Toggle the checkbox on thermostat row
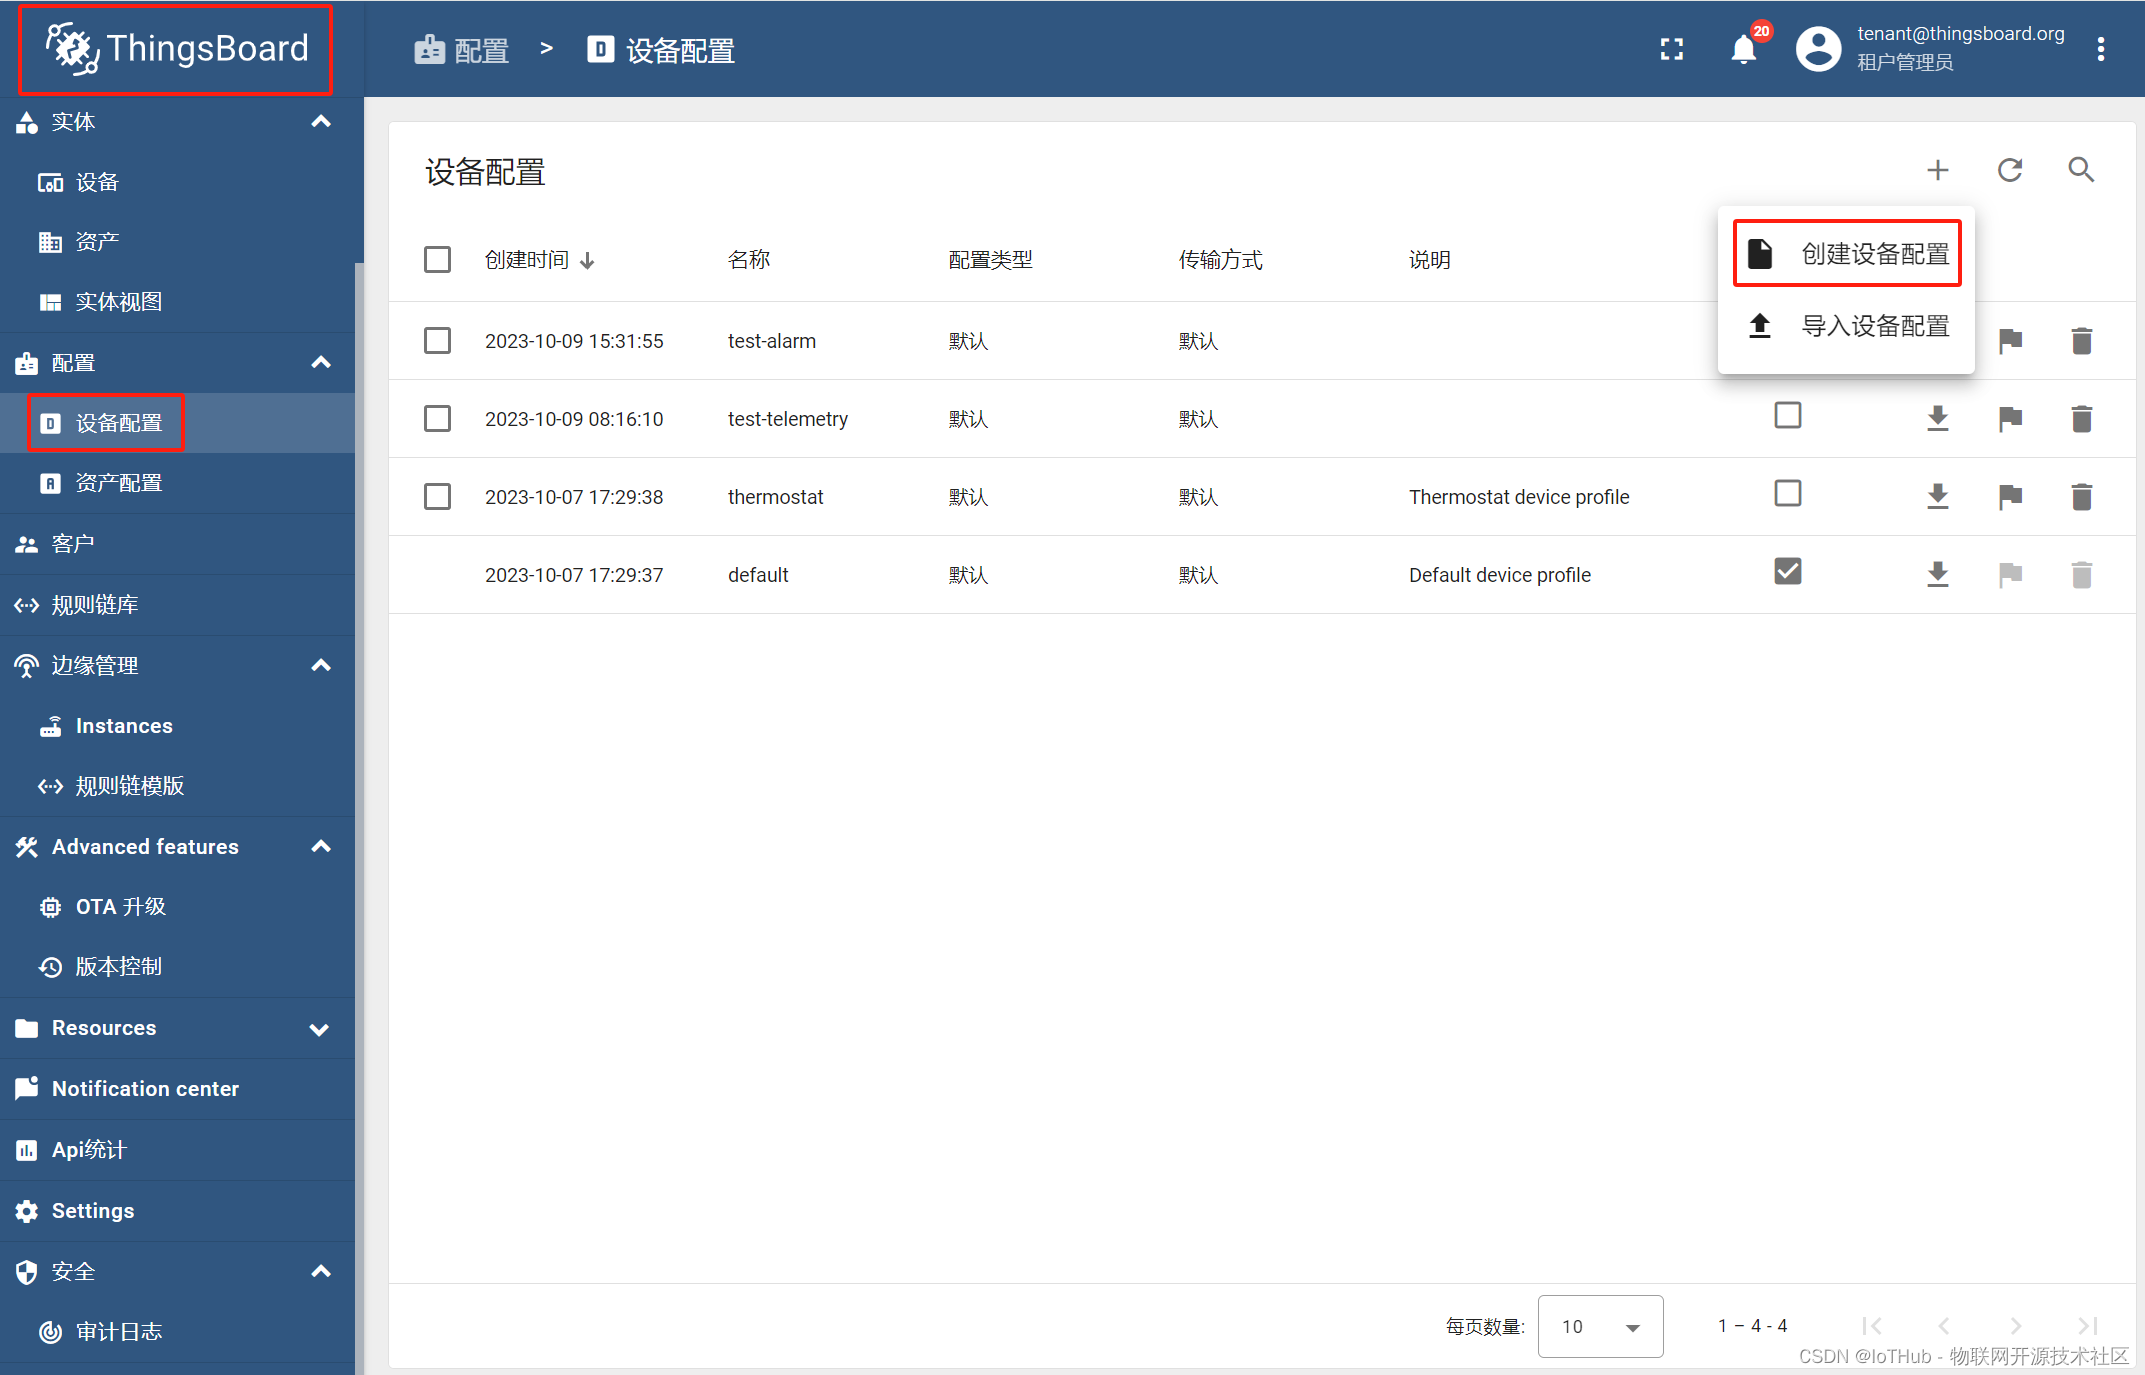Screen dimensions: 2145x1375 point(438,496)
